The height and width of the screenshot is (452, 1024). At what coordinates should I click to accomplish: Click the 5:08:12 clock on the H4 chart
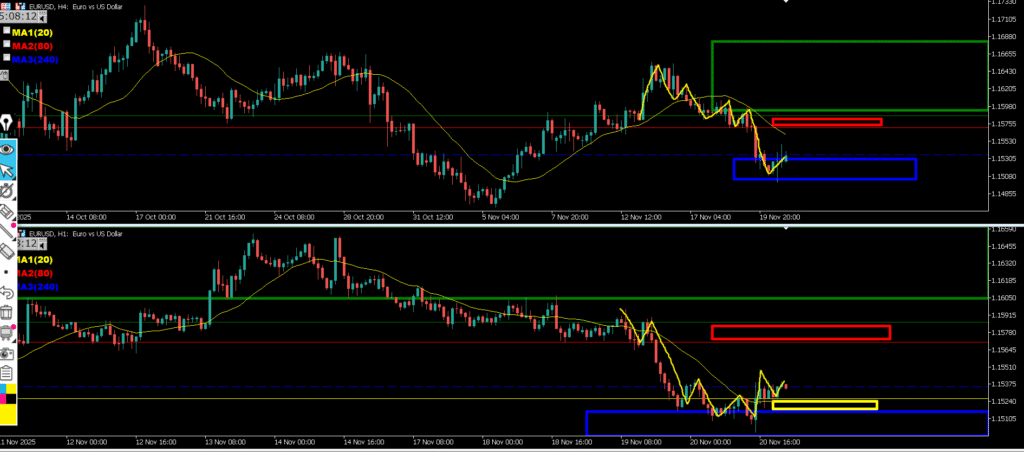(x=18, y=17)
